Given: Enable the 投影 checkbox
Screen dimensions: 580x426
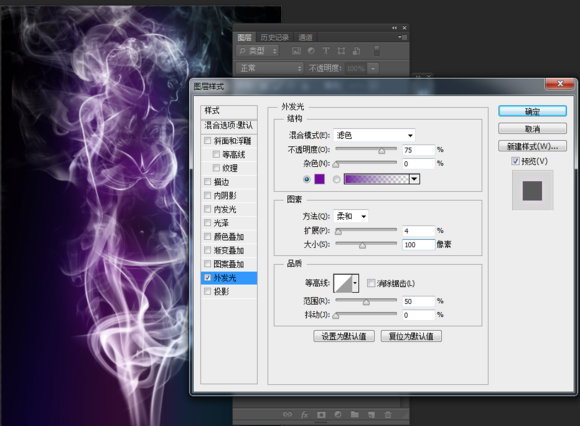Looking at the screenshot, I should click(208, 291).
